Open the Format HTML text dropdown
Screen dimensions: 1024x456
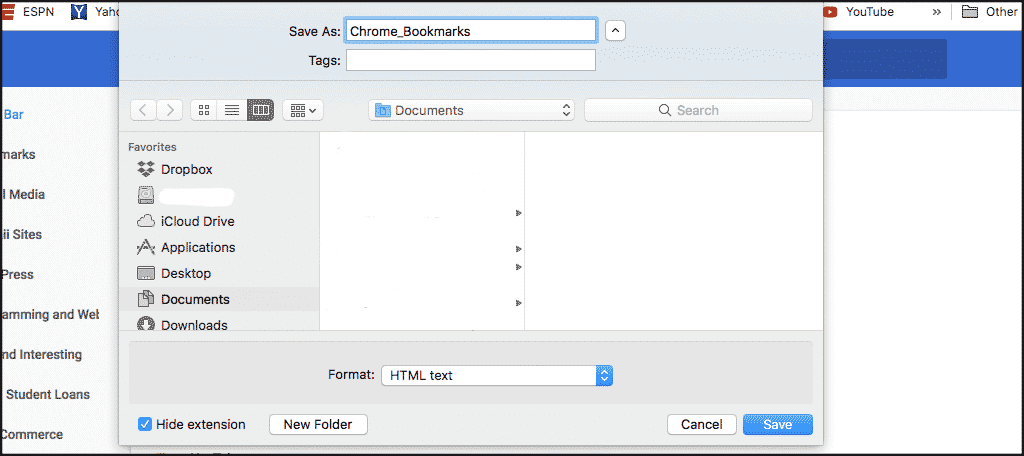click(496, 375)
